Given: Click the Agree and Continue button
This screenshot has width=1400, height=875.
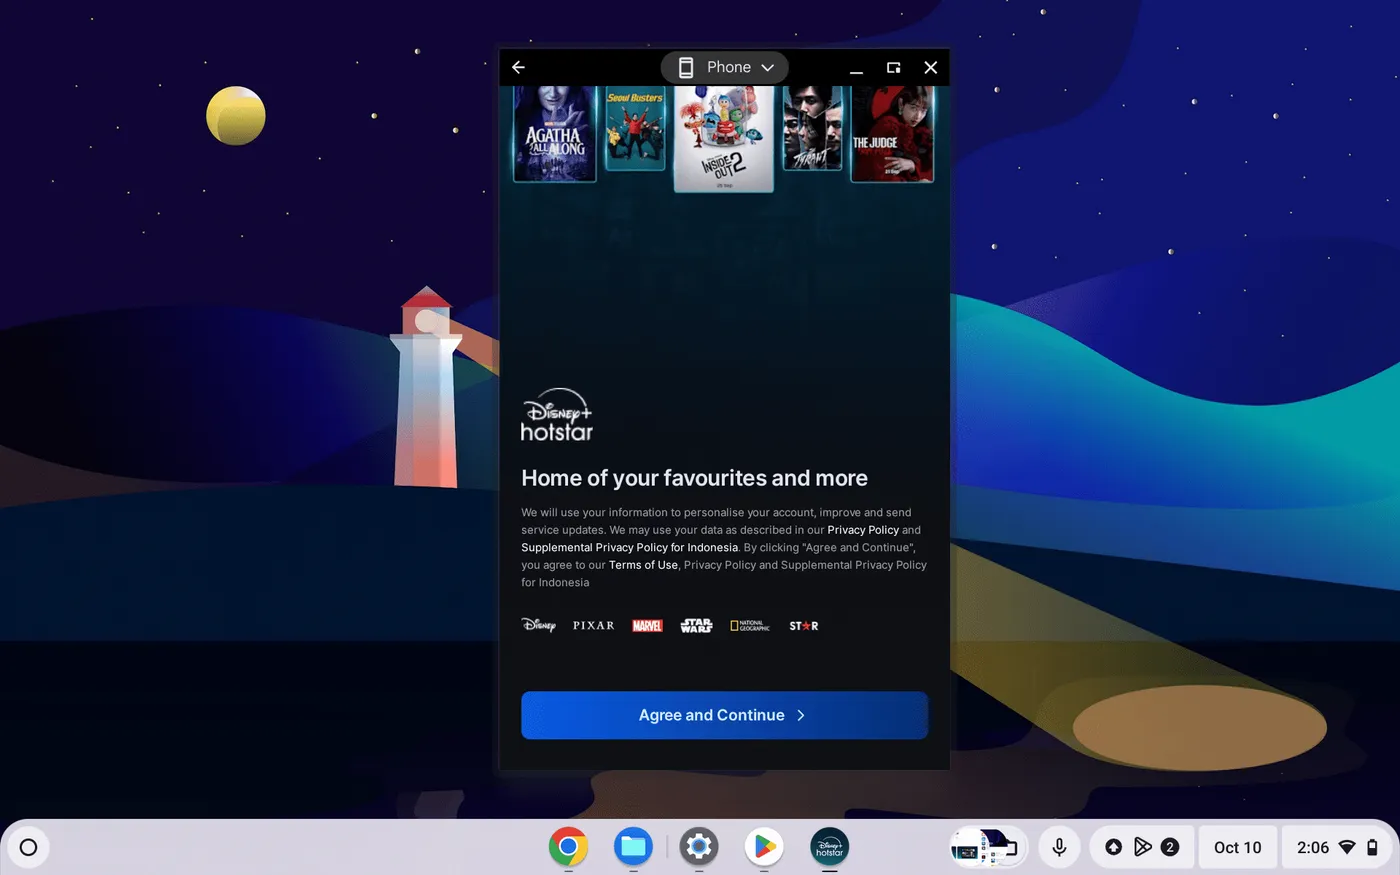Looking at the screenshot, I should pos(724,715).
